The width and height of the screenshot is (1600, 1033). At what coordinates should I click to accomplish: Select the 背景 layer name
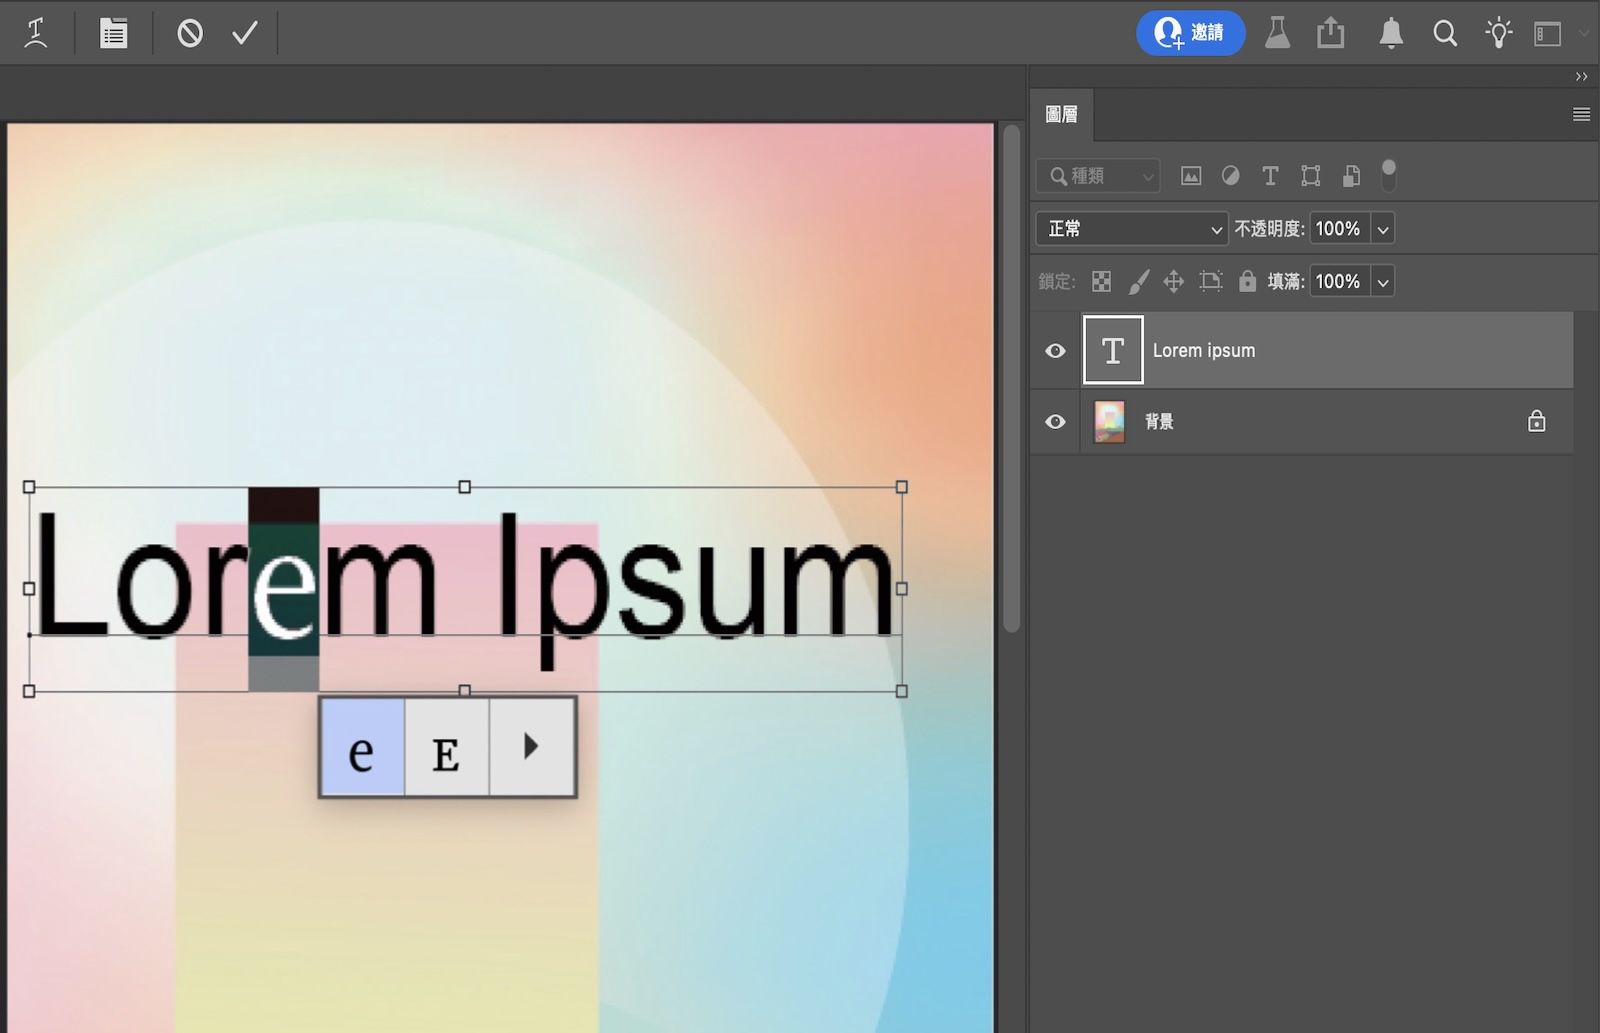(1159, 422)
